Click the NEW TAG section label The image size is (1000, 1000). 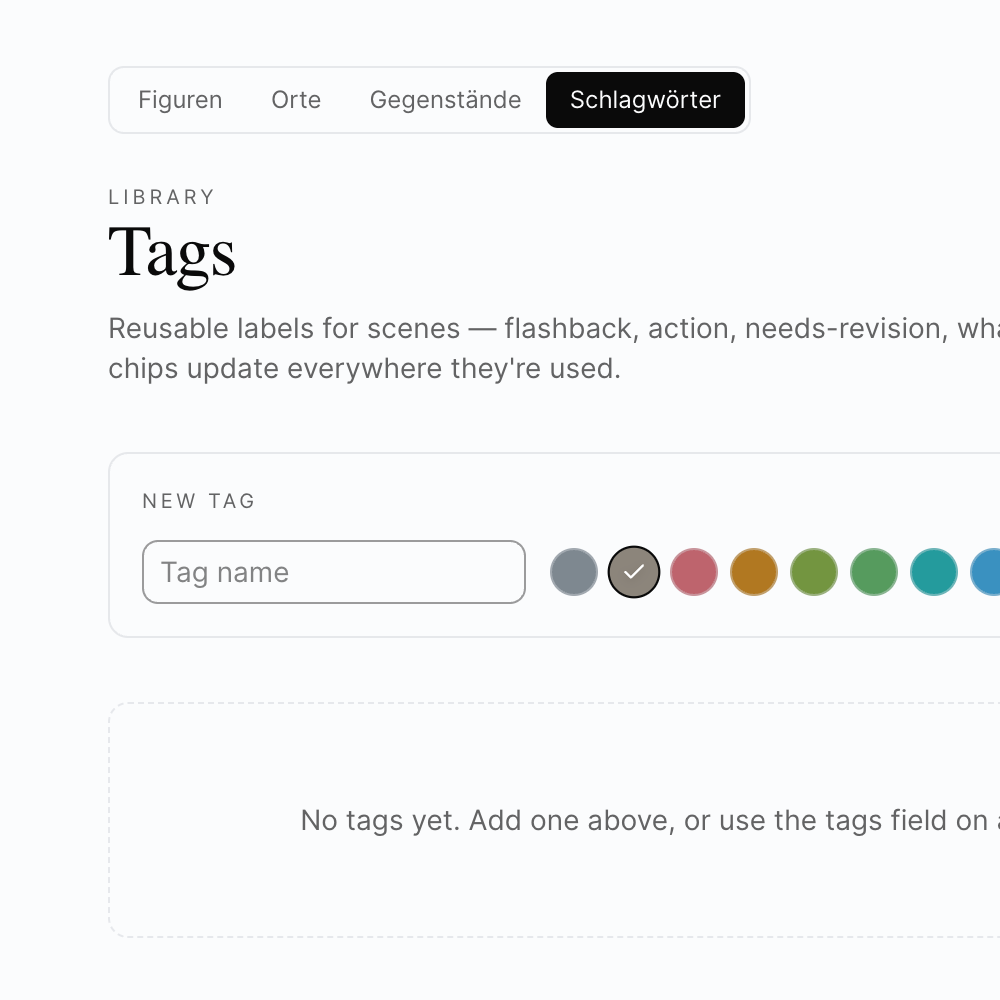(199, 501)
